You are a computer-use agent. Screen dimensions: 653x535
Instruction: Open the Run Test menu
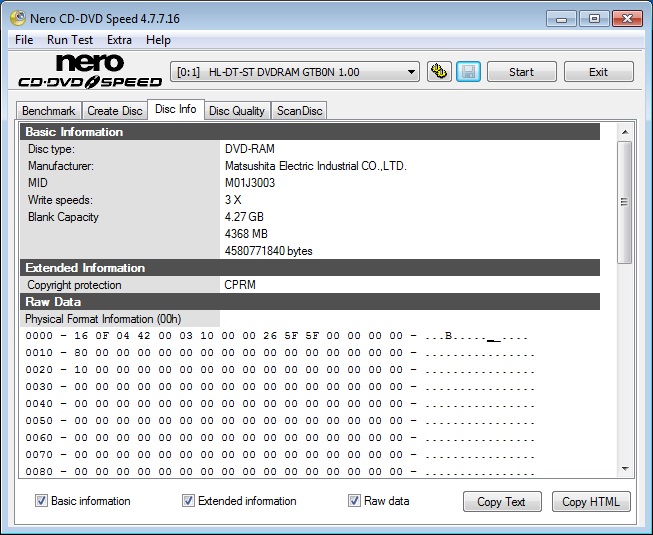point(70,40)
